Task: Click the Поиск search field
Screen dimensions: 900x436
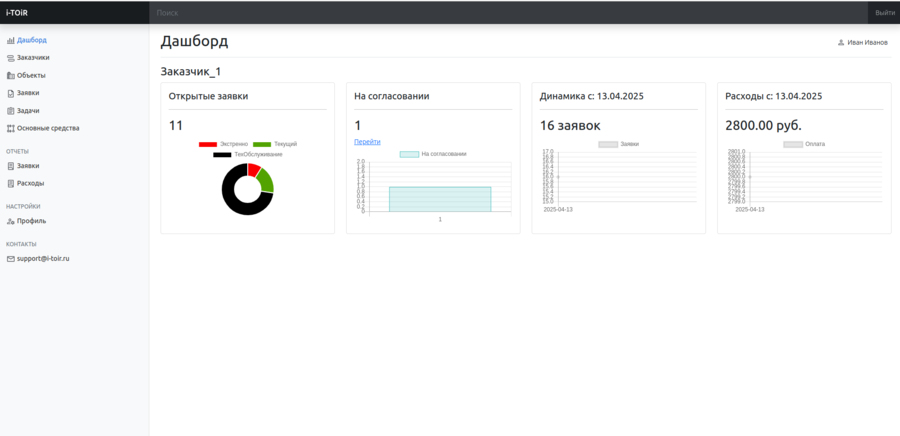Action: click(509, 13)
